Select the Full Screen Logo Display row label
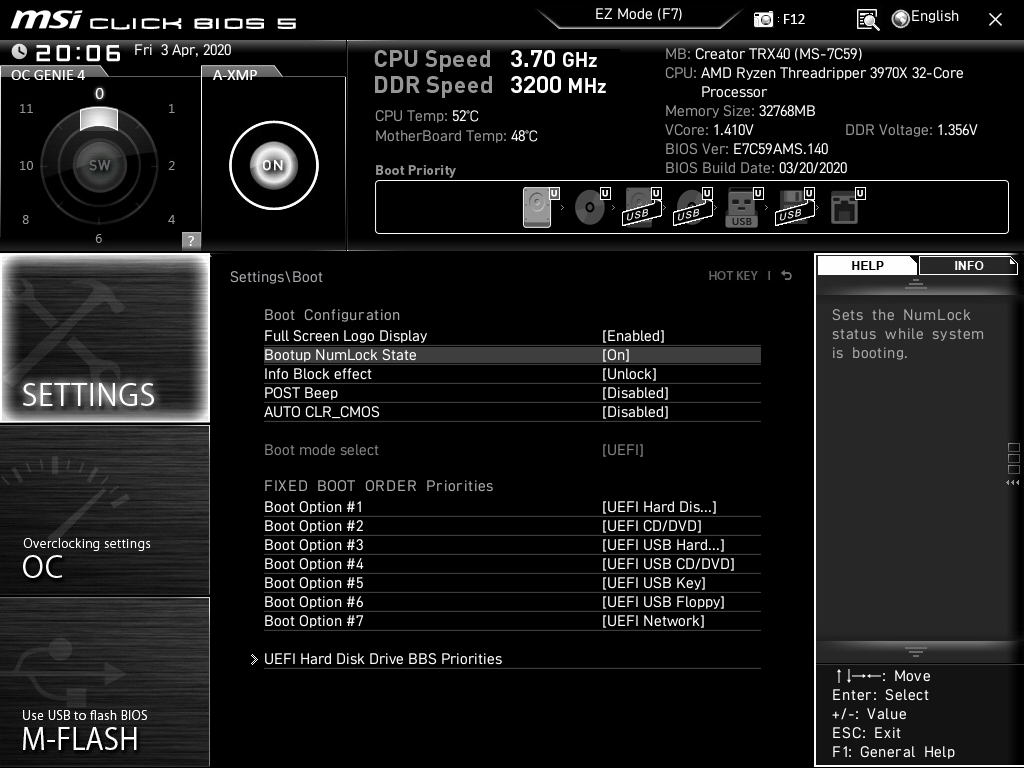Viewport: 1024px width, 768px height. 345,336
